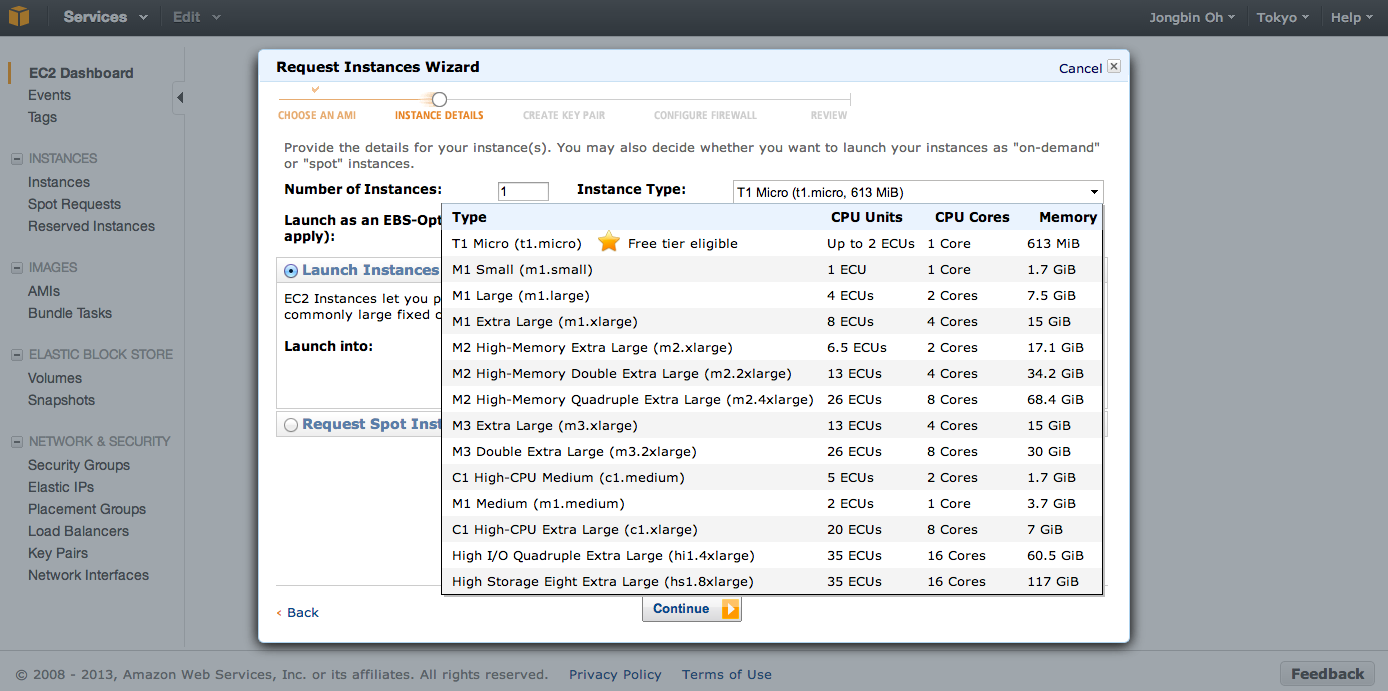Image resolution: width=1388 pixels, height=691 pixels.
Task: Click the Continue button
Action: point(692,609)
